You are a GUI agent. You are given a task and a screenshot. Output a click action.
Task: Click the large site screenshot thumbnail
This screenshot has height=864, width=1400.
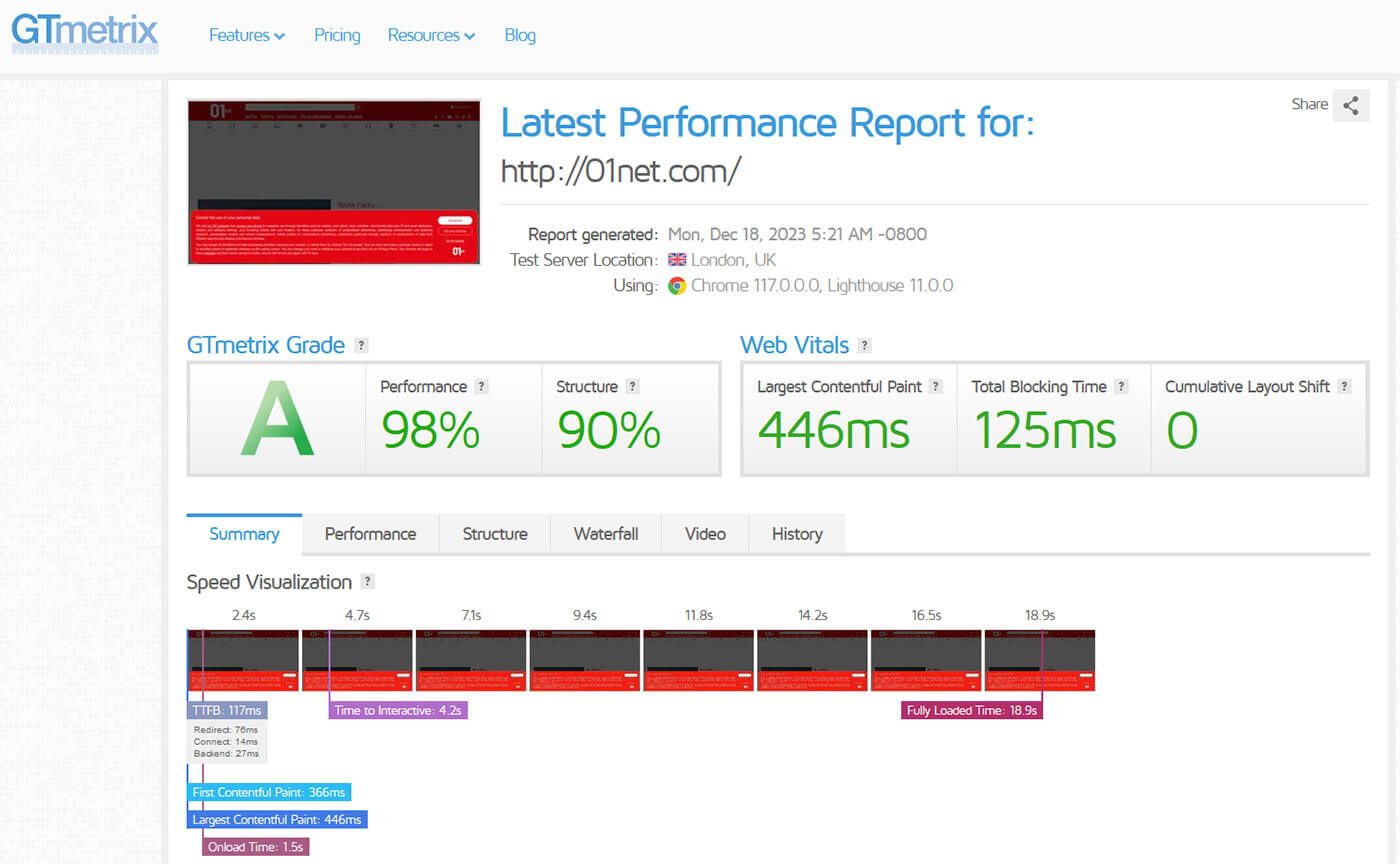334,182
